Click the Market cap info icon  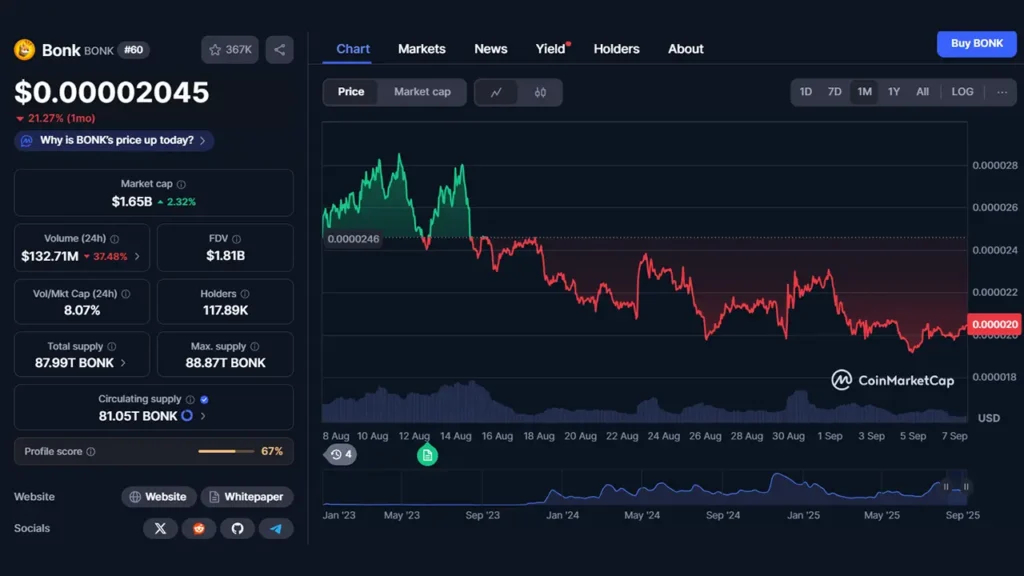[181, 184]
